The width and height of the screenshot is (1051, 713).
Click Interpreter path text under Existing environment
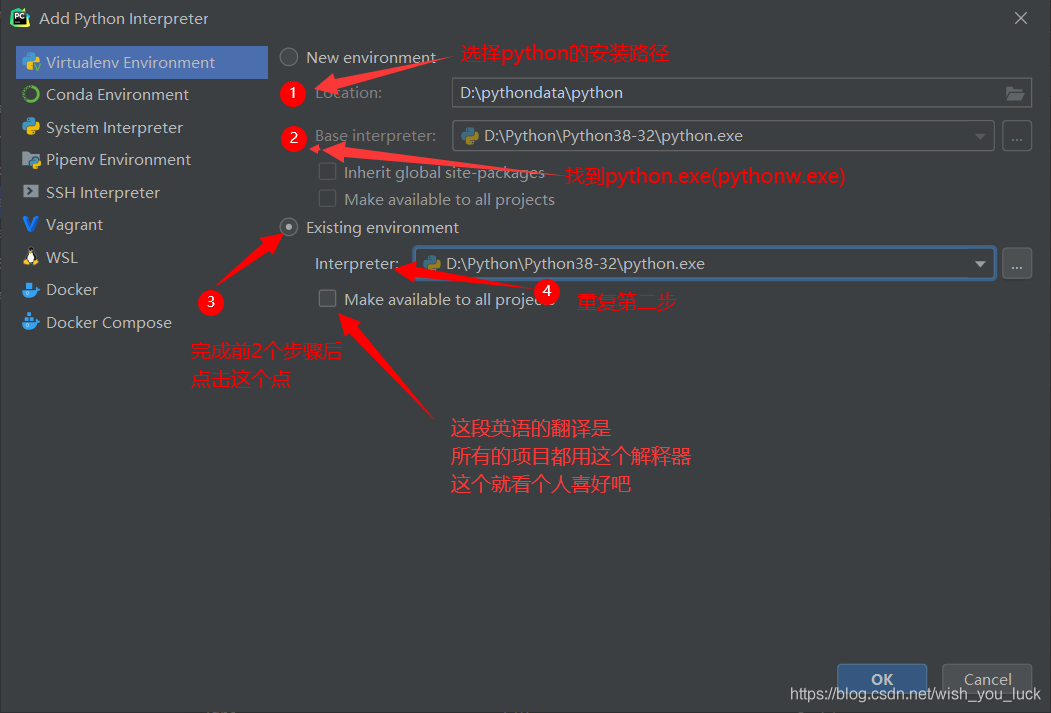pyautogui.click(x=575, y=263)
